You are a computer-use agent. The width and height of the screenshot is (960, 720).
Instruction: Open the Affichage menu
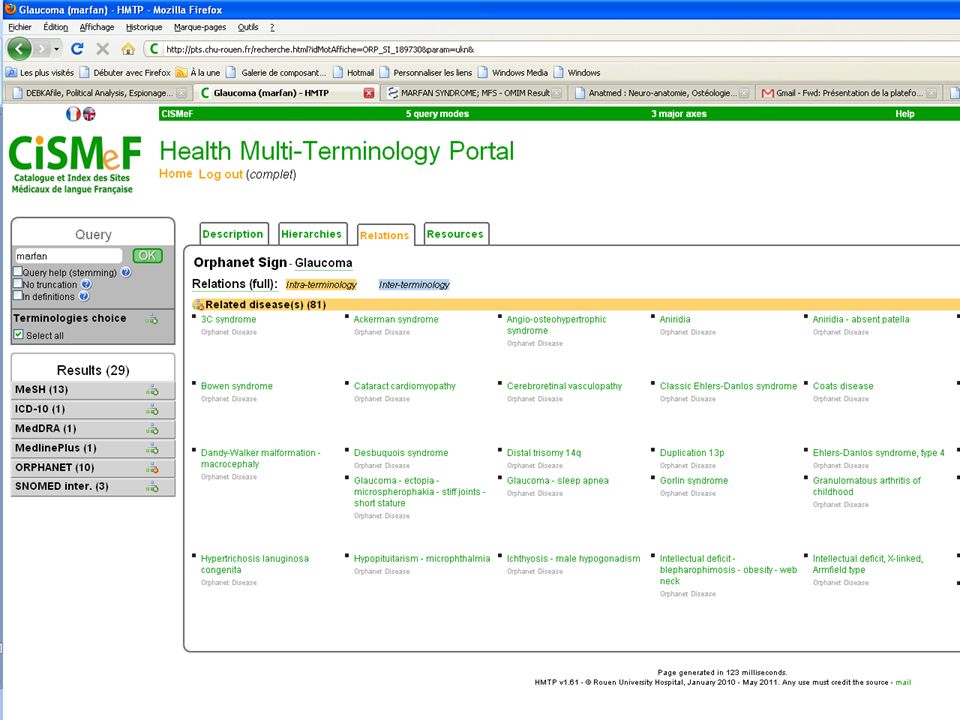point(97,27)
